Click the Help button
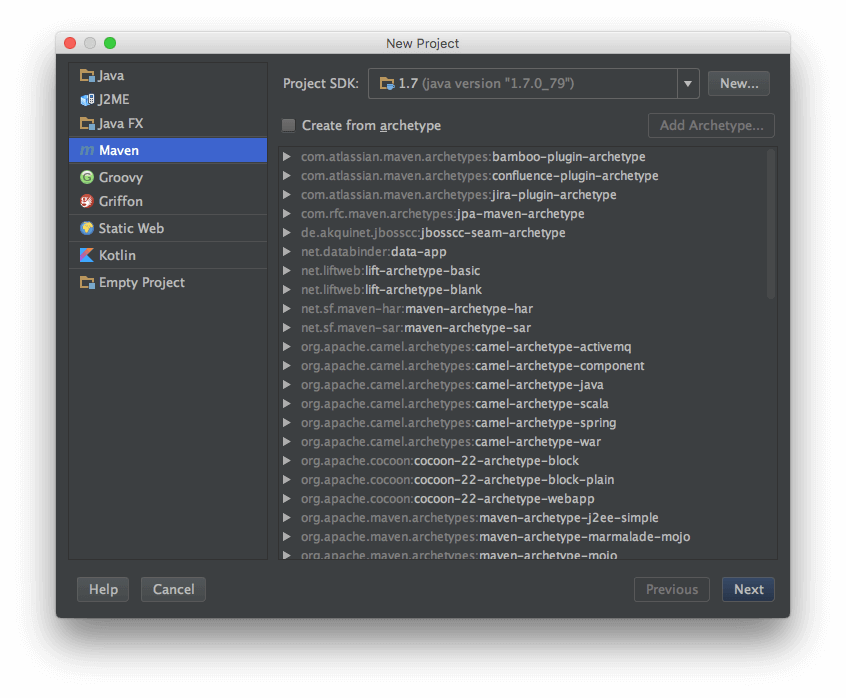 103,589
